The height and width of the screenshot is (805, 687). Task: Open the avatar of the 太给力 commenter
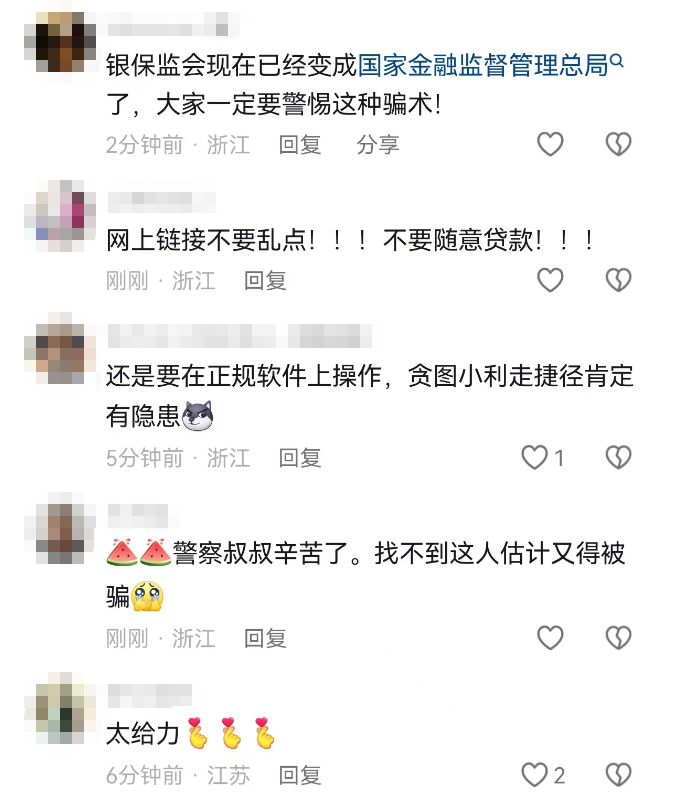point(60,708)
